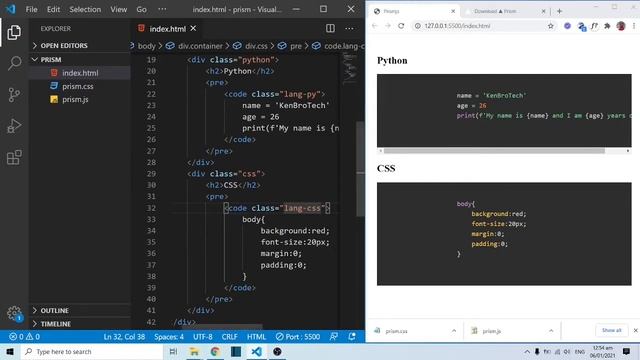The image size is (640, 360).
Task: Select the index.html editor tab
Action: (167, 29)
